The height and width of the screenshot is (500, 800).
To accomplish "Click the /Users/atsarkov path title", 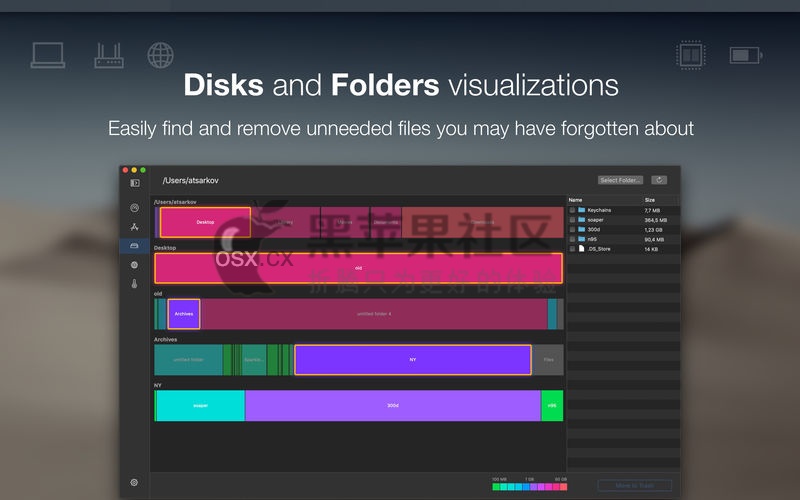I will [190, 181].
